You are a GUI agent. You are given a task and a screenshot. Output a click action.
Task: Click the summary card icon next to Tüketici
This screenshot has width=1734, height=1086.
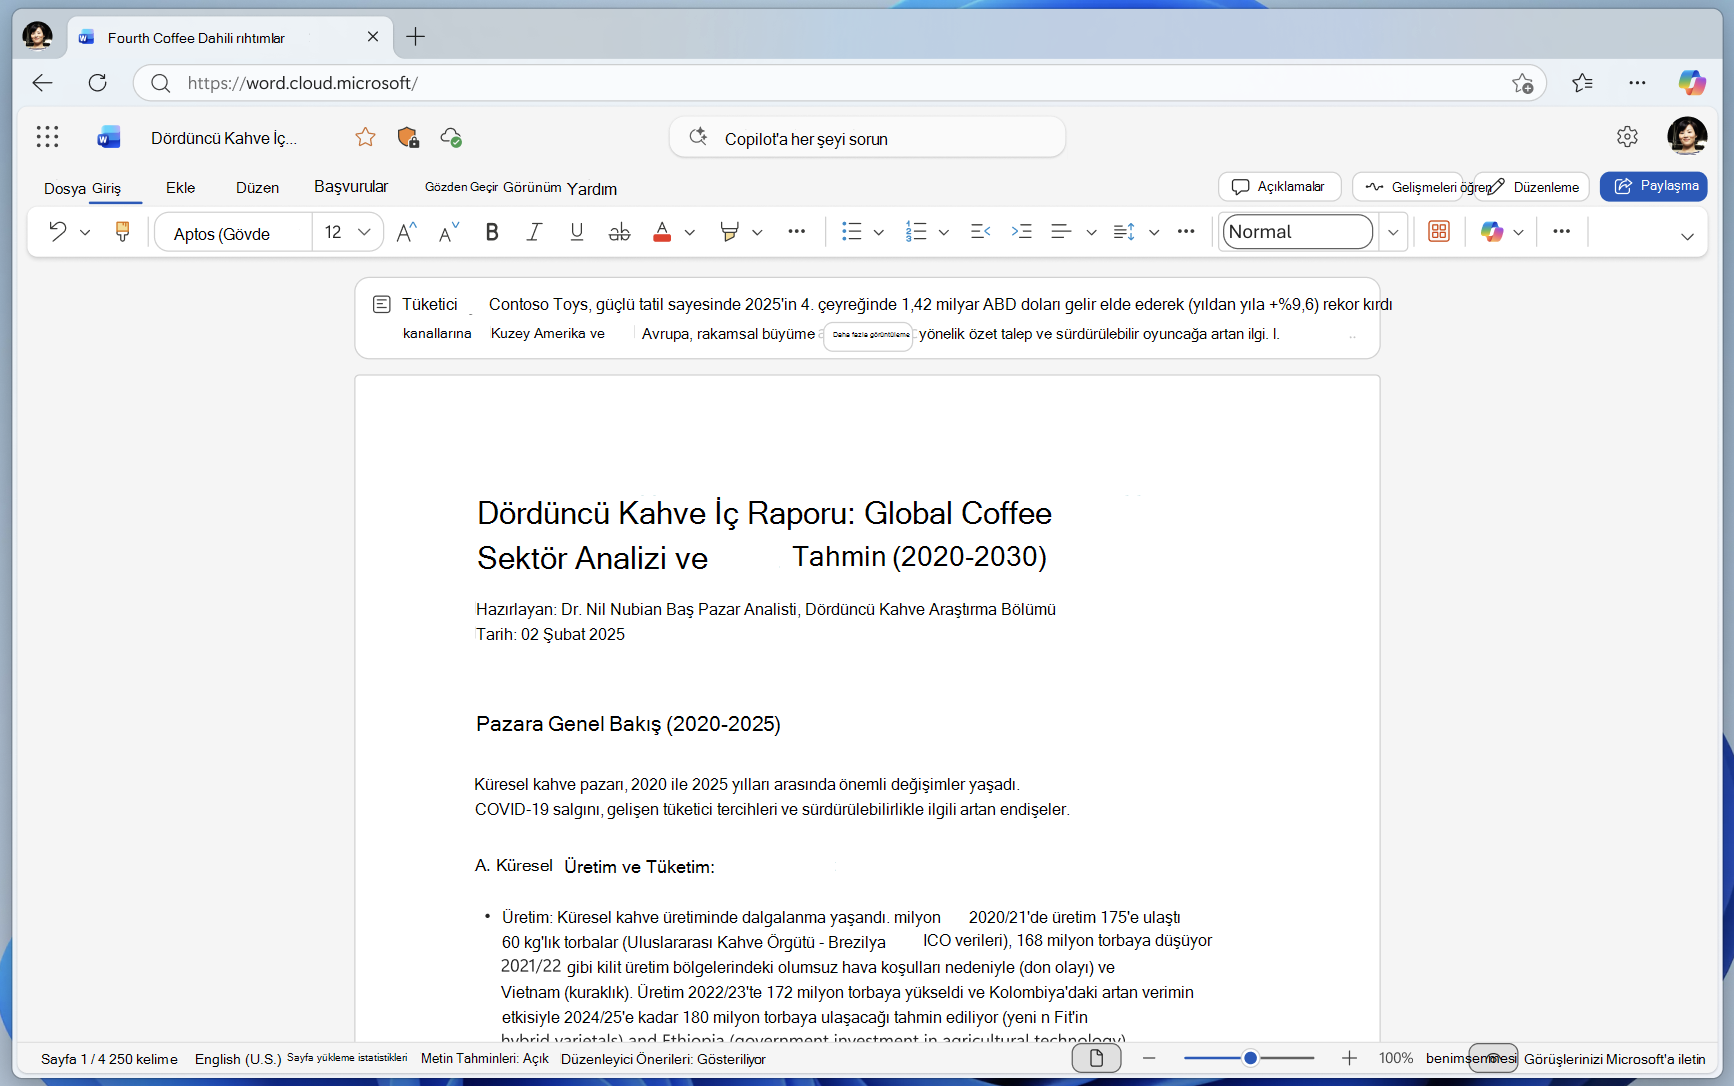[381, 304]
